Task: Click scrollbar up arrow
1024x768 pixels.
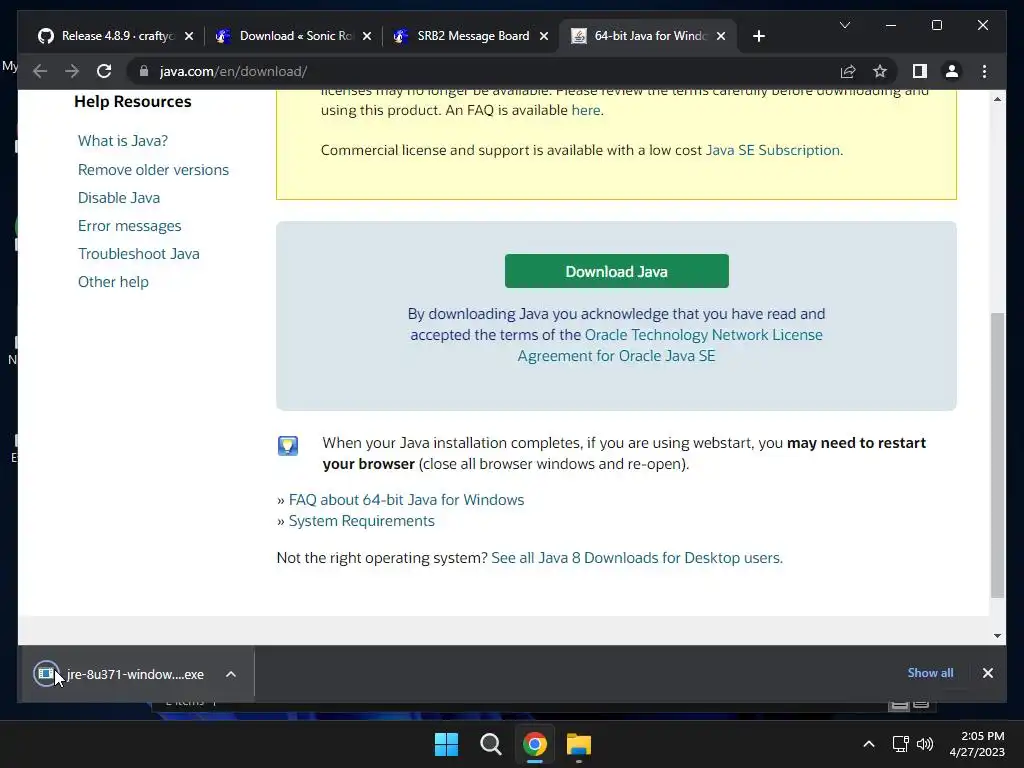Action: click(x=997, y=99)
